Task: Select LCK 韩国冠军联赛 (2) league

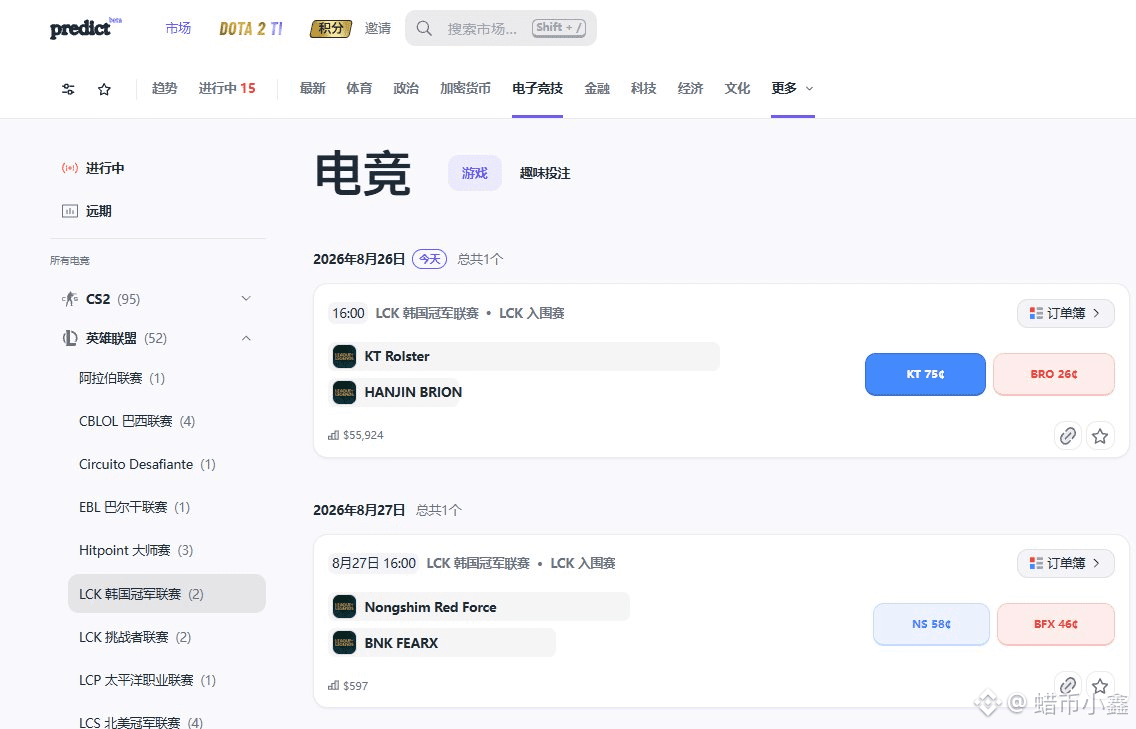Action: [167, 593]
